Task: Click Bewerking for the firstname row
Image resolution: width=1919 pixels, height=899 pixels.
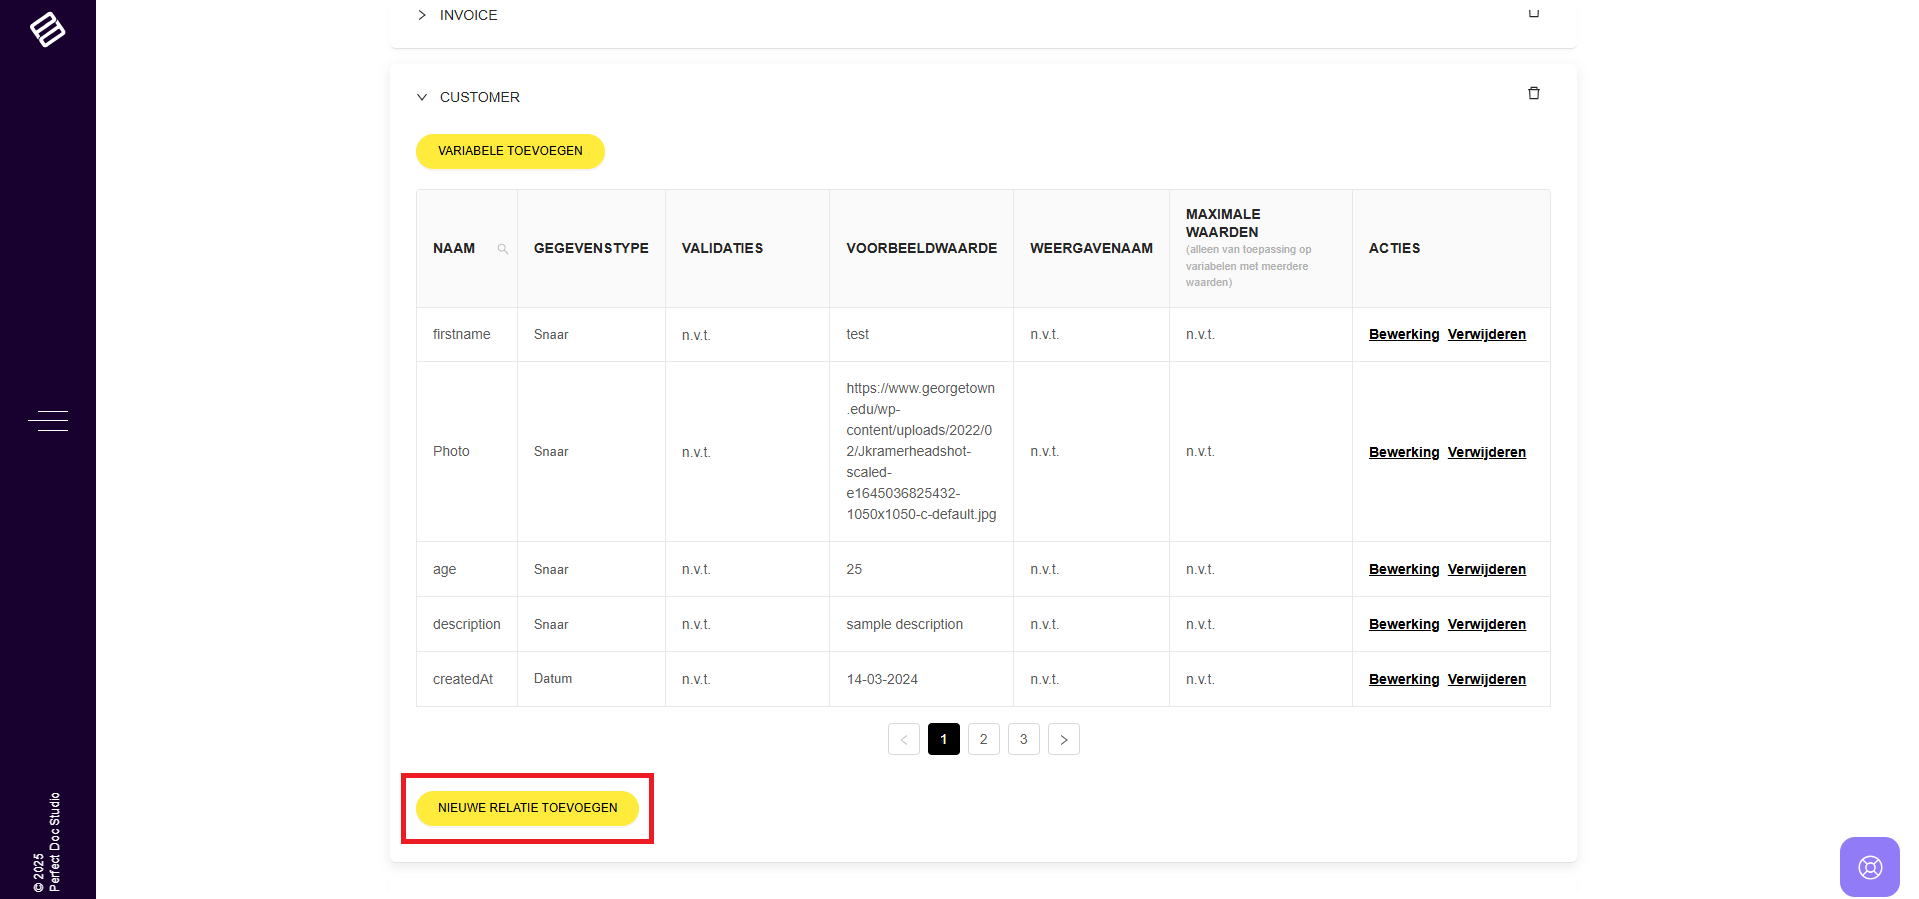Action: click(x=1403, y=334)
